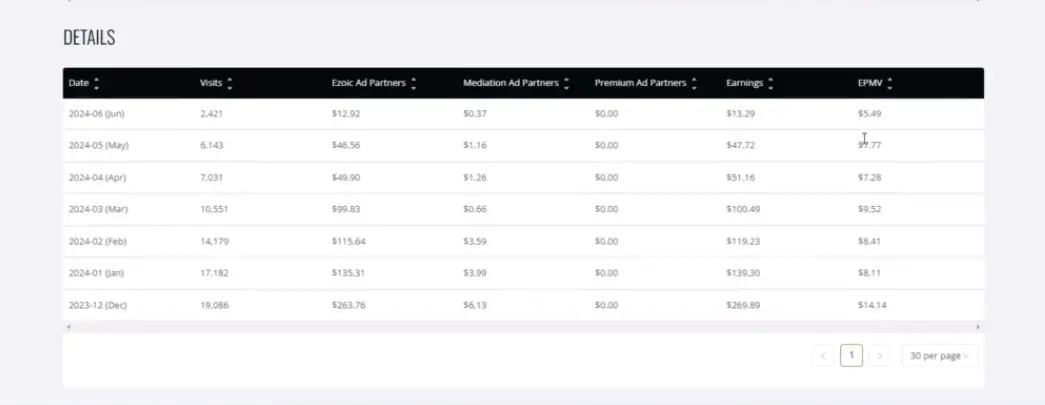Click sort arrows beside Mediation Ad Partners
The image size is (1045, 405).
click(566, 83)
